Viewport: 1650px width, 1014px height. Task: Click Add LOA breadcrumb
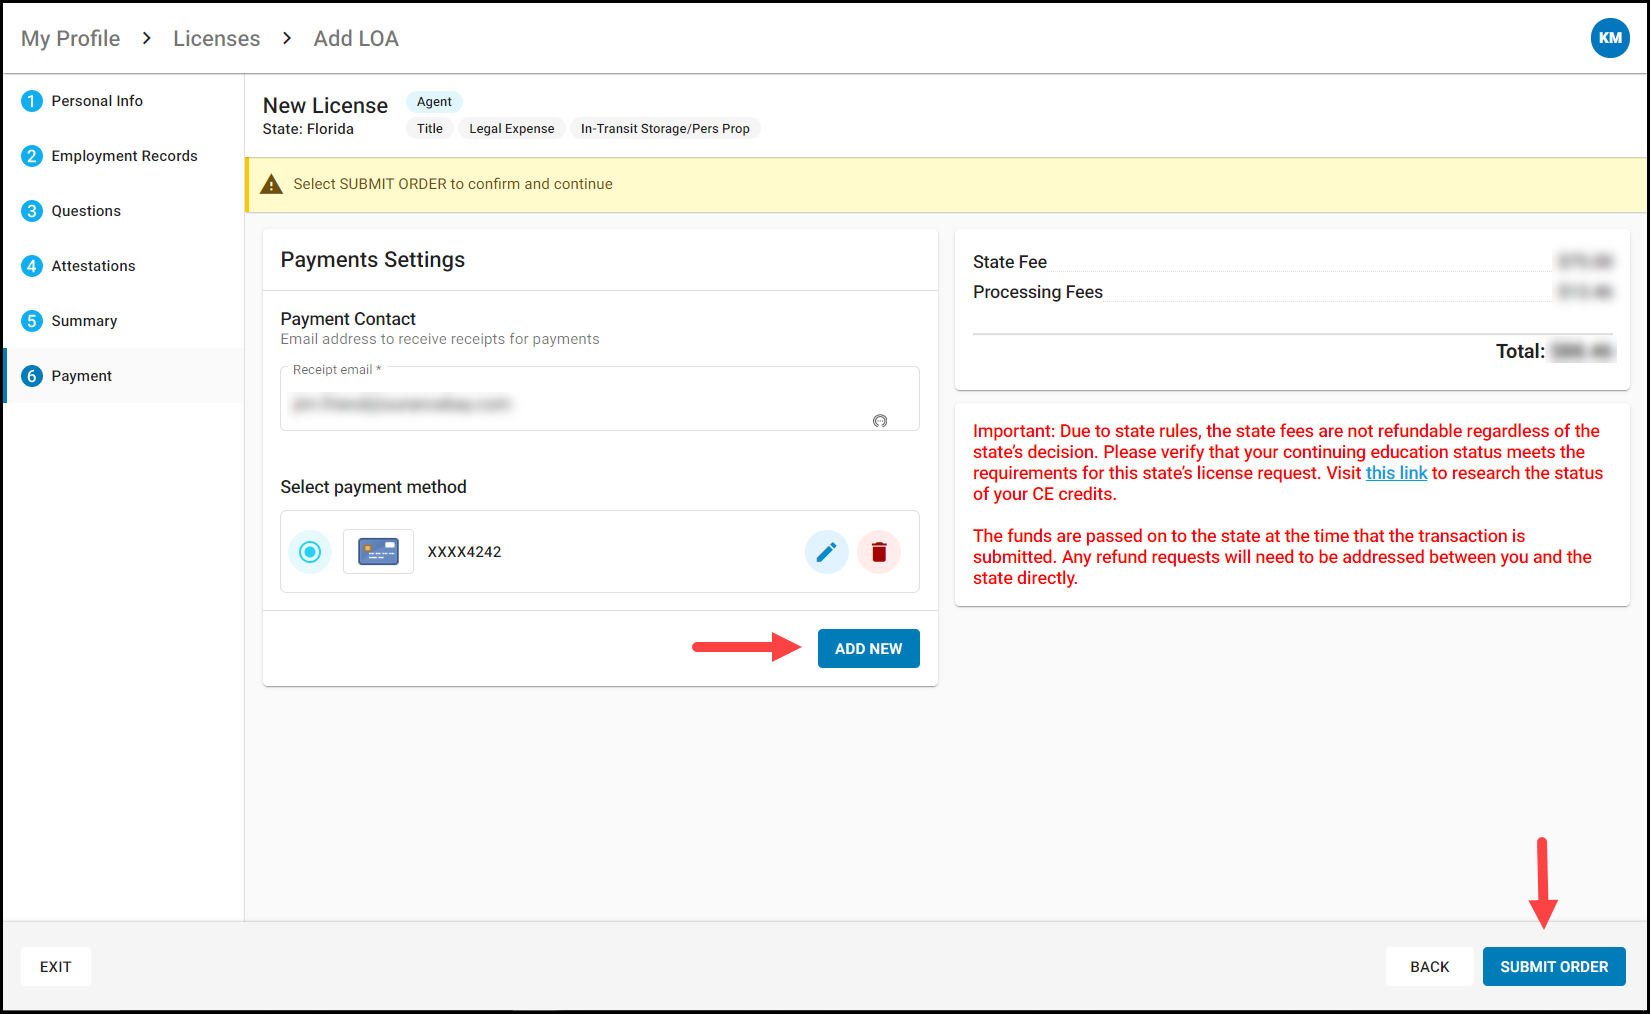pos(356,38)
